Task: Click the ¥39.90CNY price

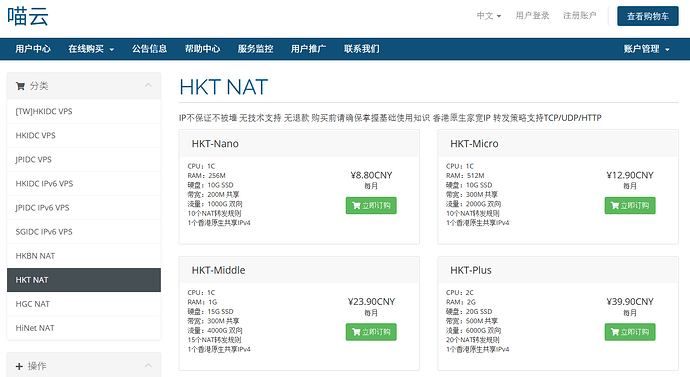Action: (x=630, y=302)
